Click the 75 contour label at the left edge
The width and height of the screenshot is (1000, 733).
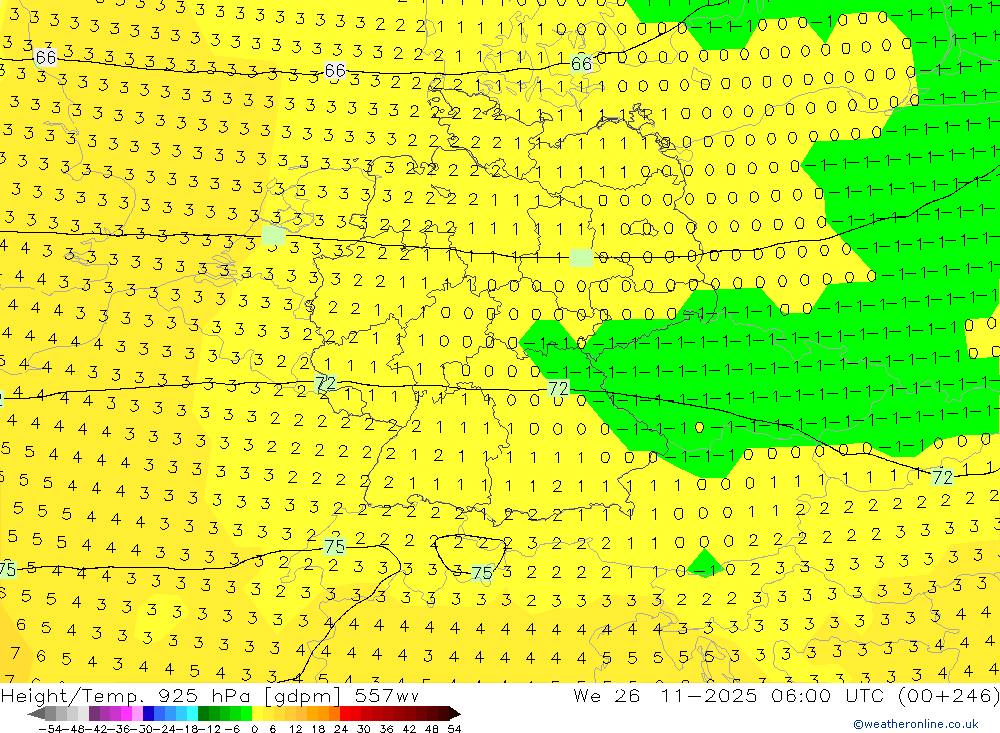[x=7, y=569]
